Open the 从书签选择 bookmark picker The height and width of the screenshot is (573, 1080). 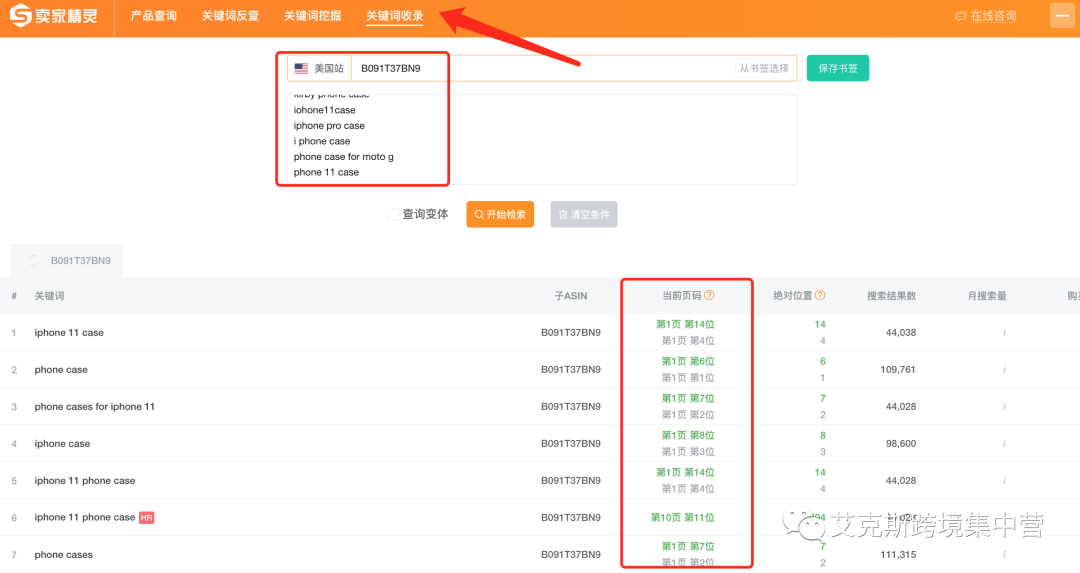point(764,68)
